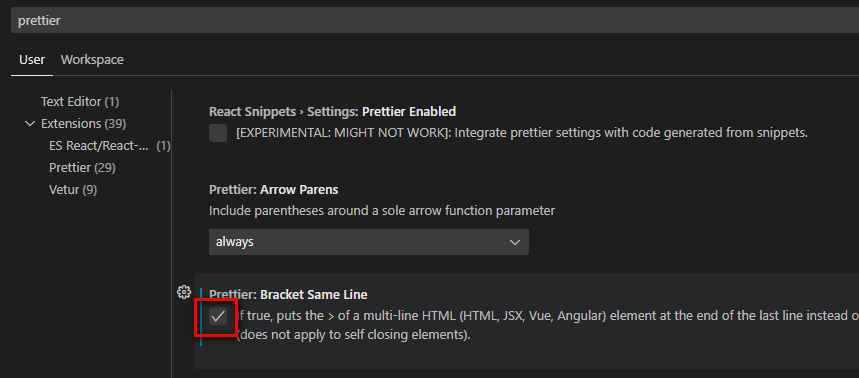The width and height of the screenshot is (859, 378).
Task: Uncheck the Bracket Same Line checkbox
Action: [x=218, y=316]
